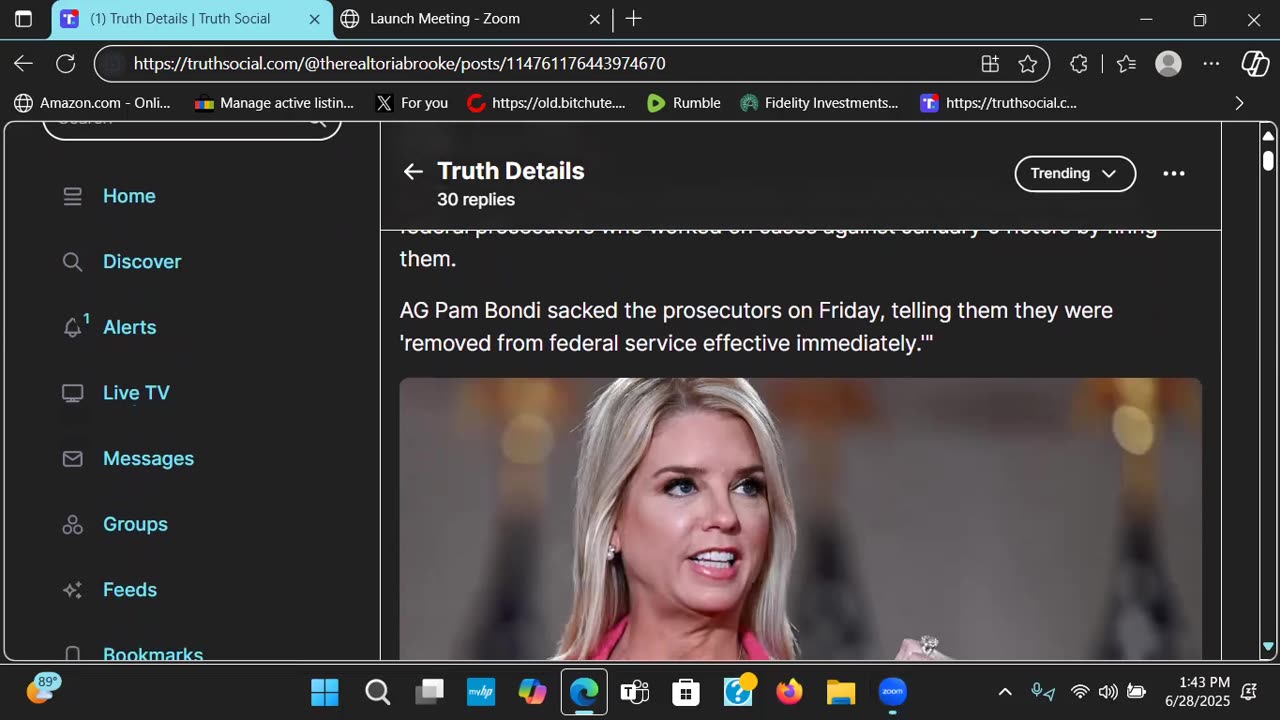Open File Explorer on the taskbar
This screenshot has width=1280, height=720.
[841, 692]
